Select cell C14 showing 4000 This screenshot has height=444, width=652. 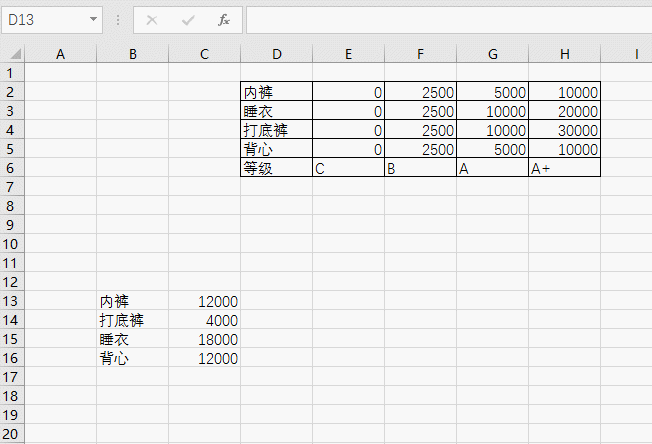pos(205,320)
